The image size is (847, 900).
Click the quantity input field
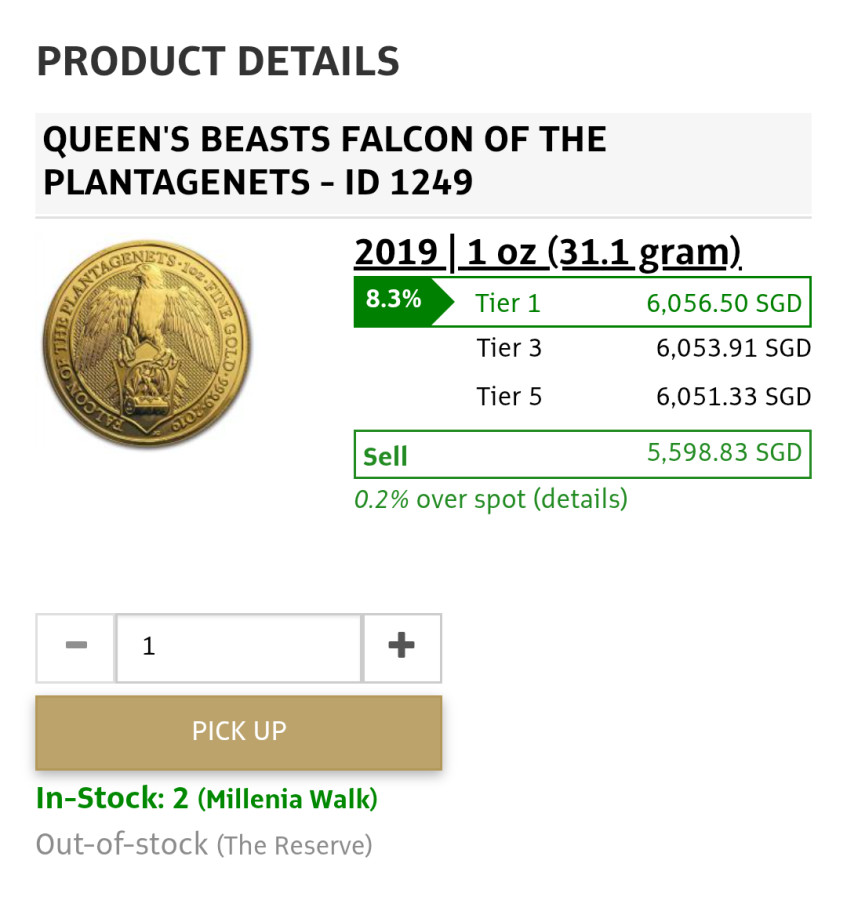click(x=239, y=647)
